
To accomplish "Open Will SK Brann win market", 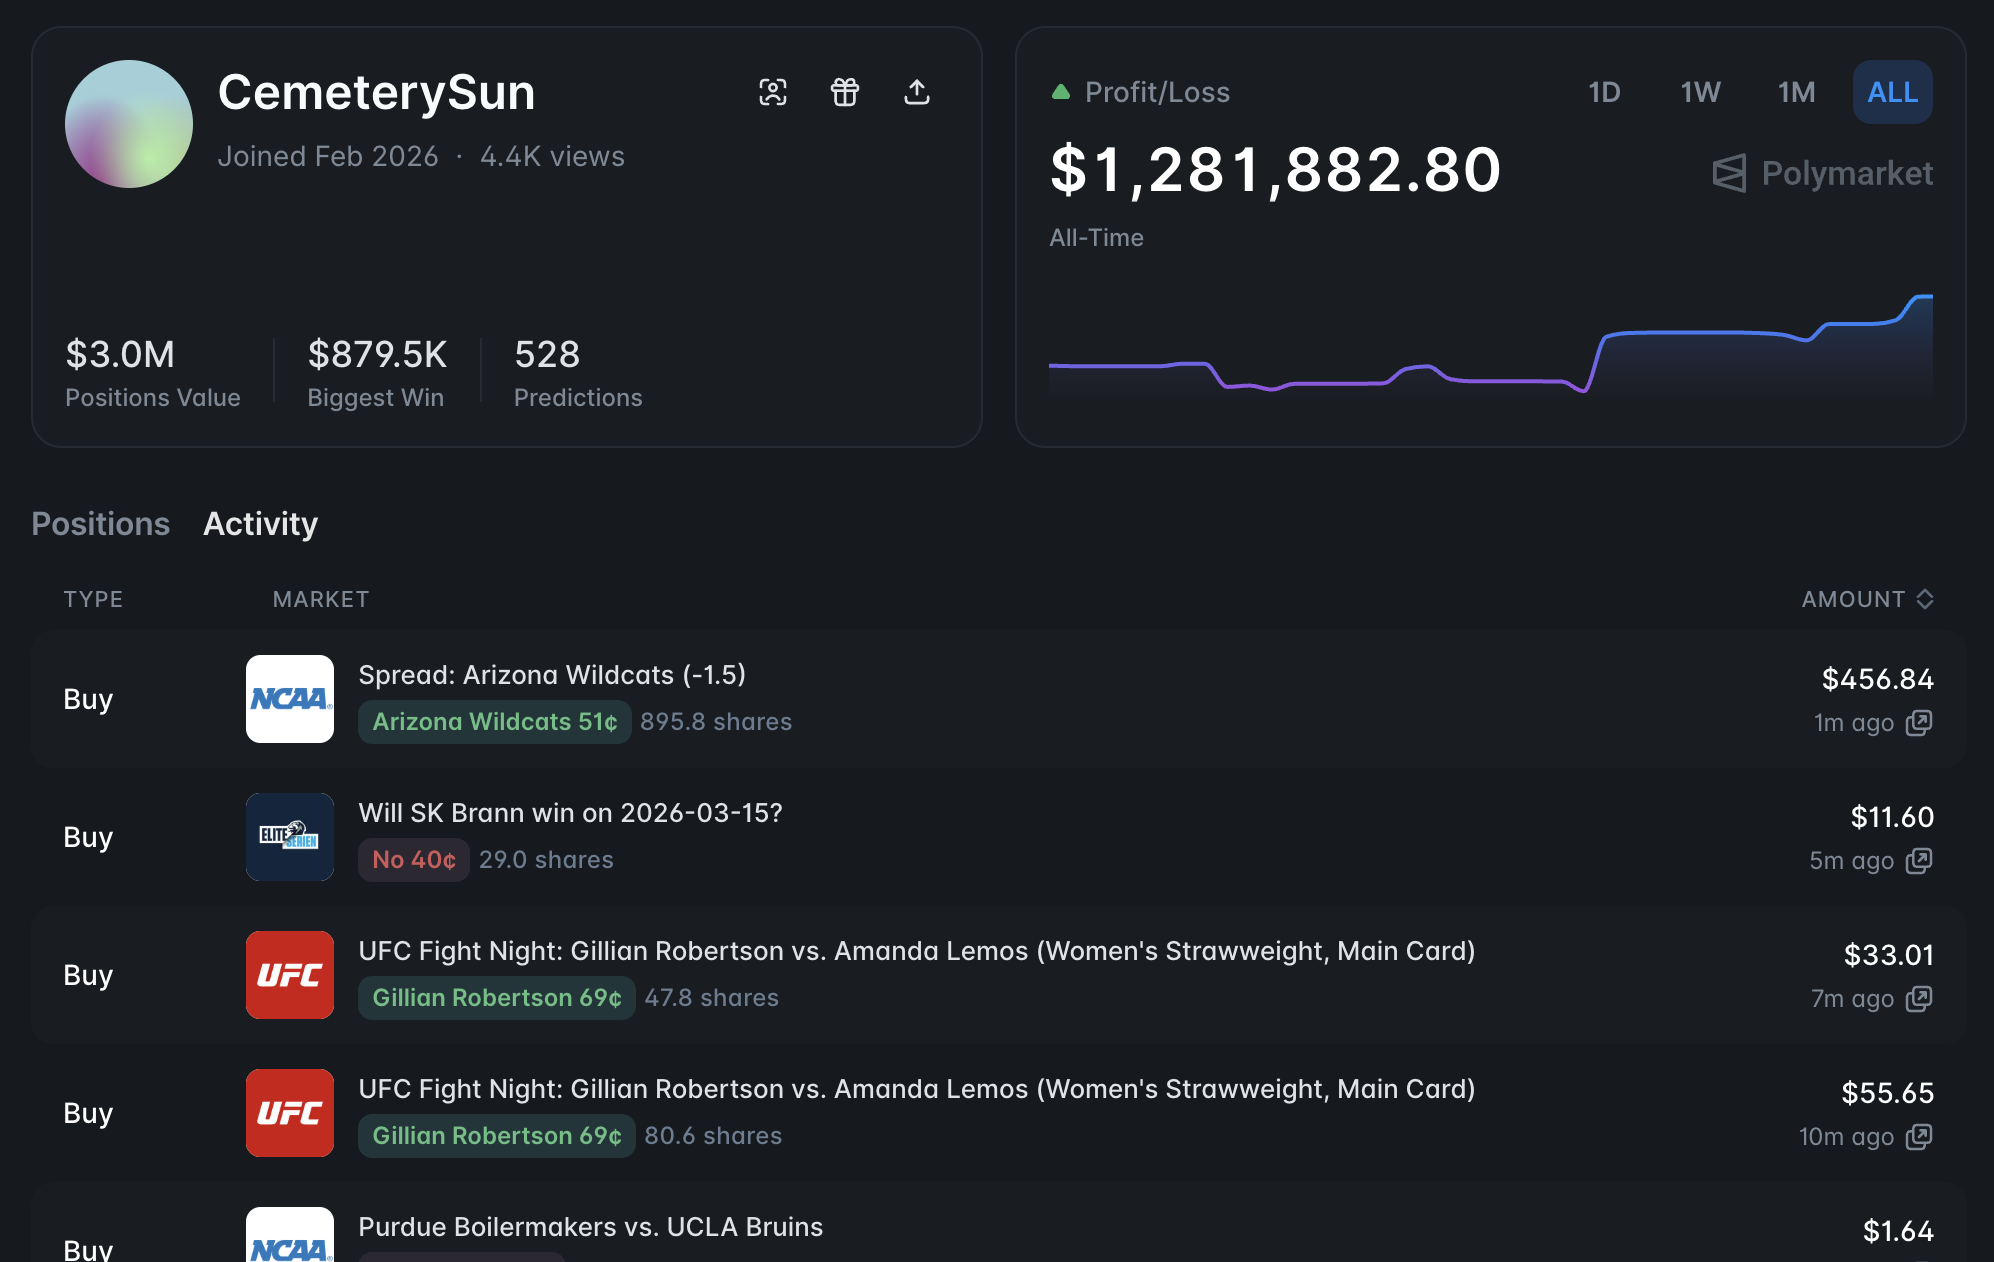I will (x=570, y=813).
